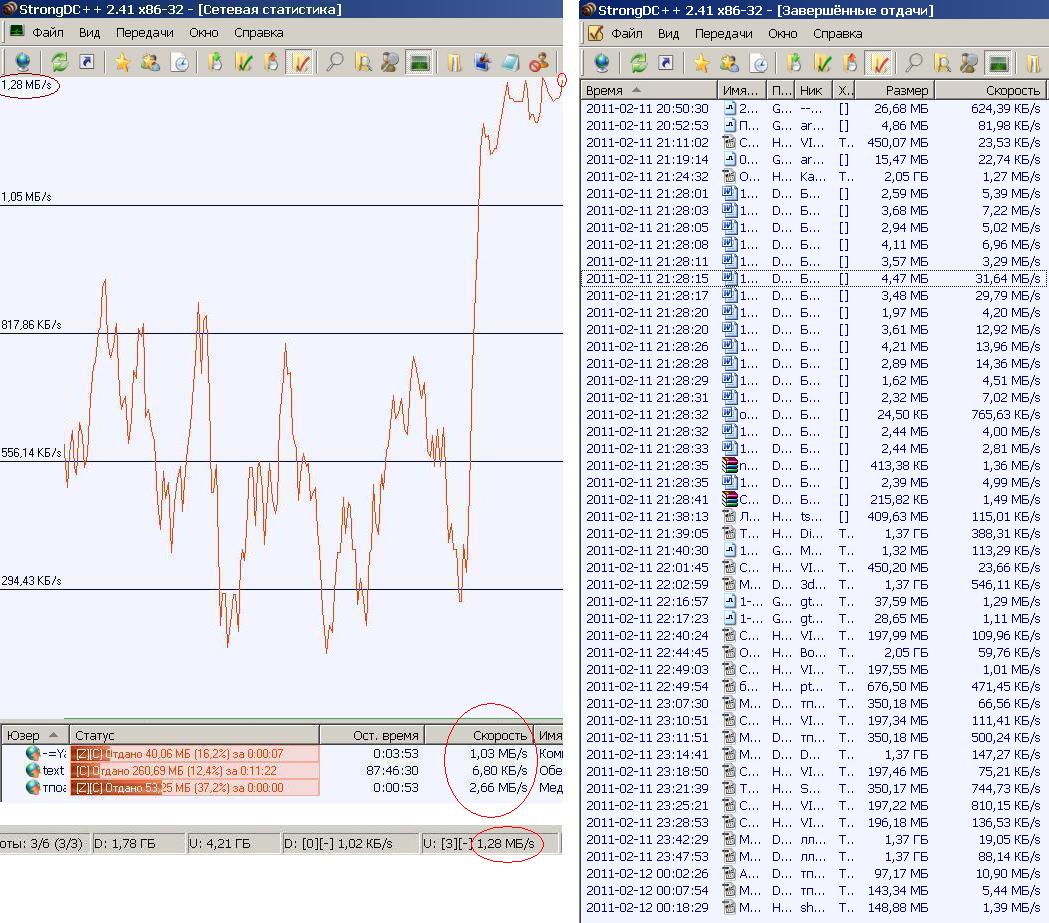Open Download Queue icon in right window toolbar
The image size is (1049, 923).
[x=795, y=63]
